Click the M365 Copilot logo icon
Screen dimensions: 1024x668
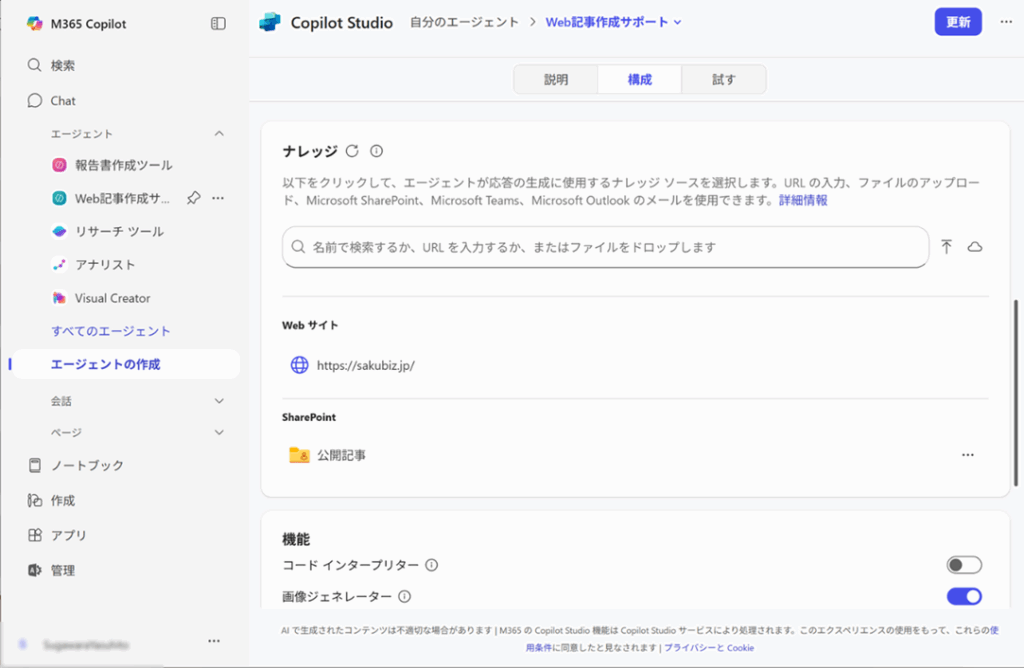click(34, 24)
